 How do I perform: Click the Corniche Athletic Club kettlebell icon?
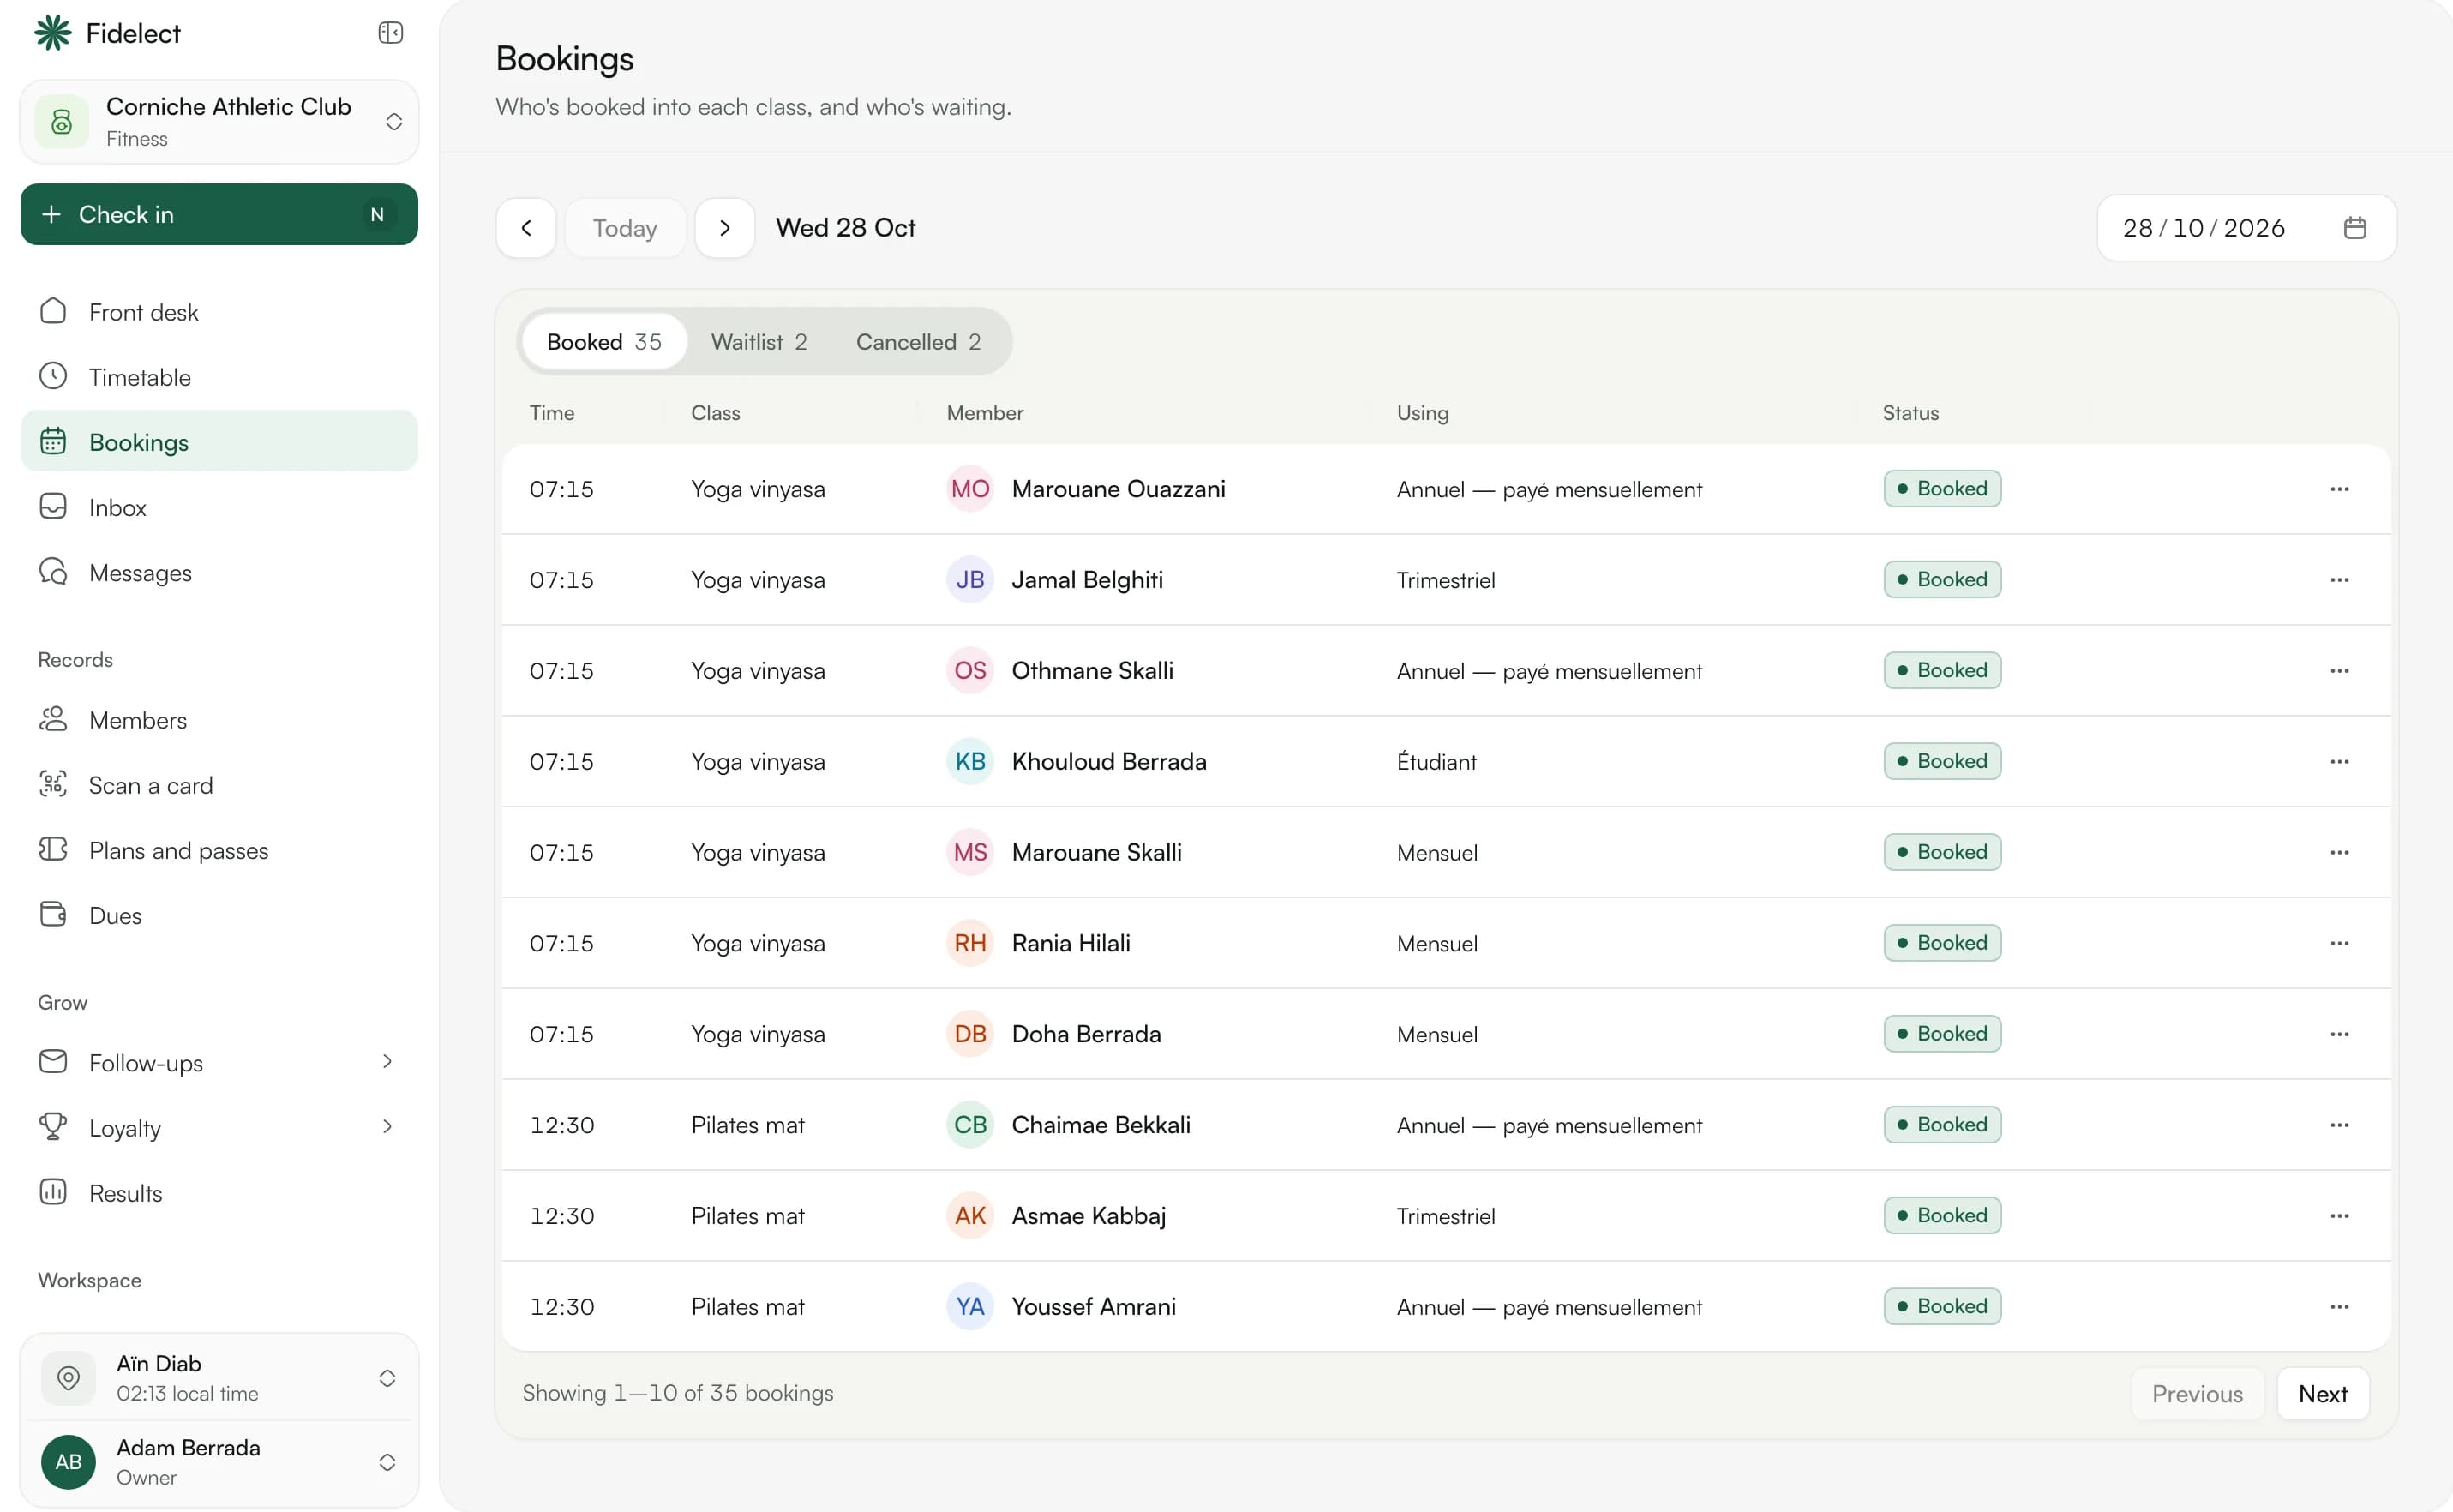(62, 122)
